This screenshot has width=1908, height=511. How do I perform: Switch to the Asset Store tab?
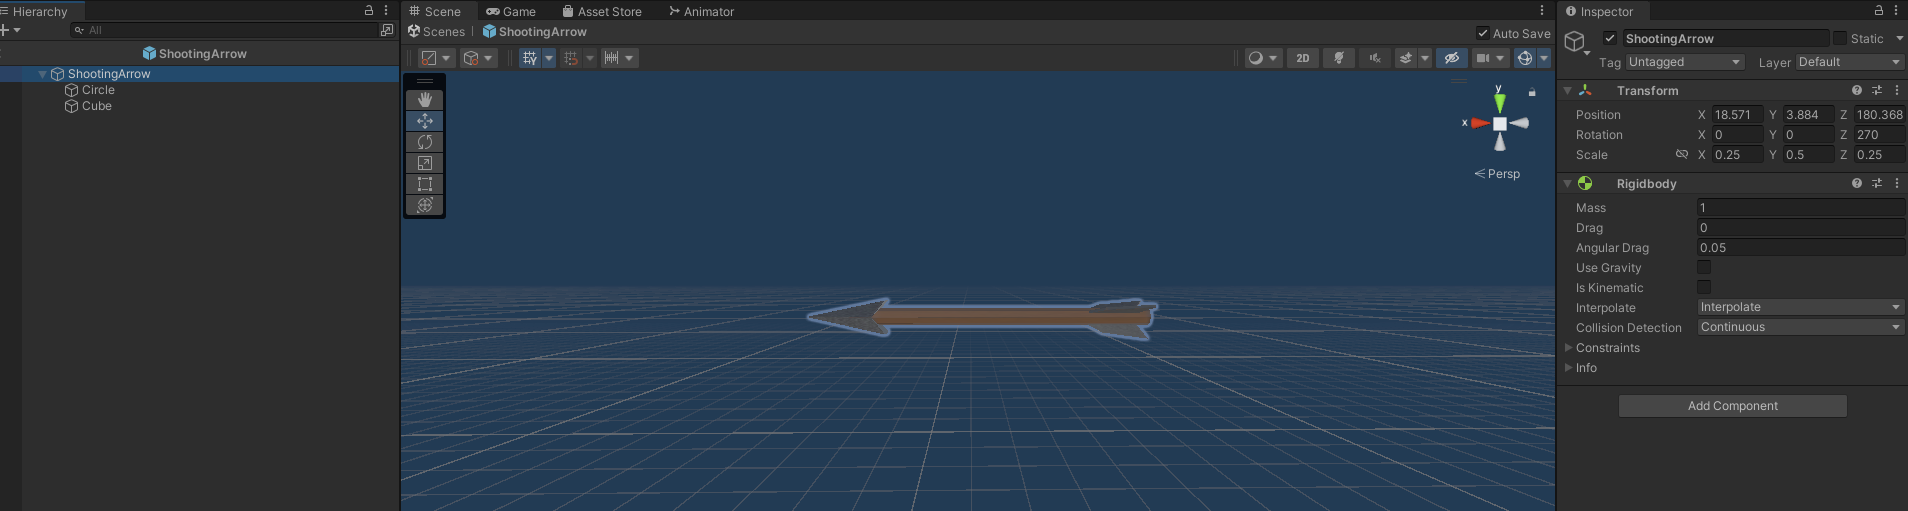[602, 11]
